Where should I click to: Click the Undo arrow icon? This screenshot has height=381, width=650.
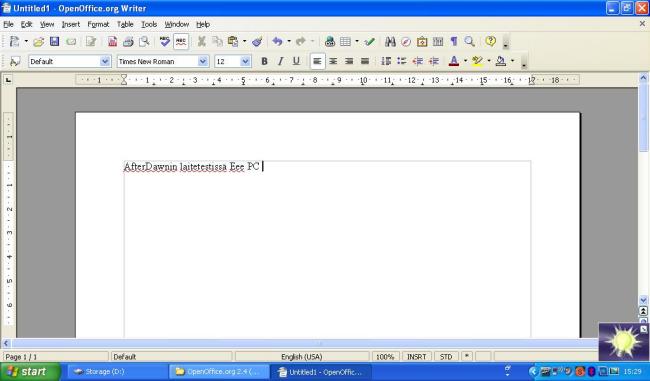coord(277,41)
